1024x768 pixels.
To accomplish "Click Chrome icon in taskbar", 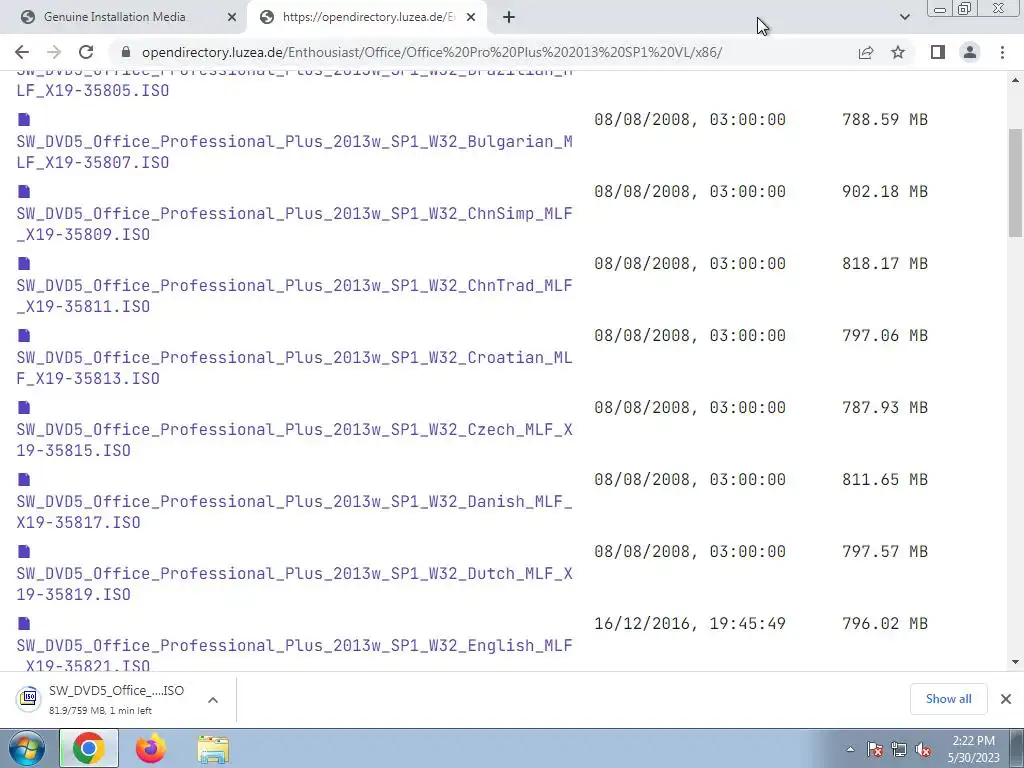I will (x=89, y=748).
